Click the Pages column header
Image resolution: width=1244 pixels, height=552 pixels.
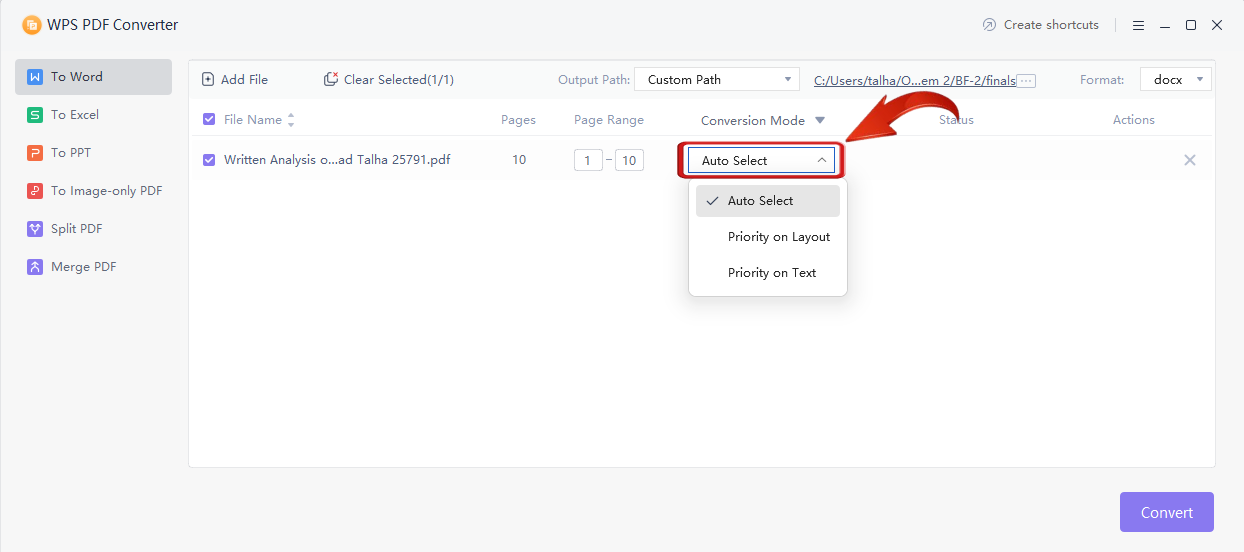coord(518,120)
